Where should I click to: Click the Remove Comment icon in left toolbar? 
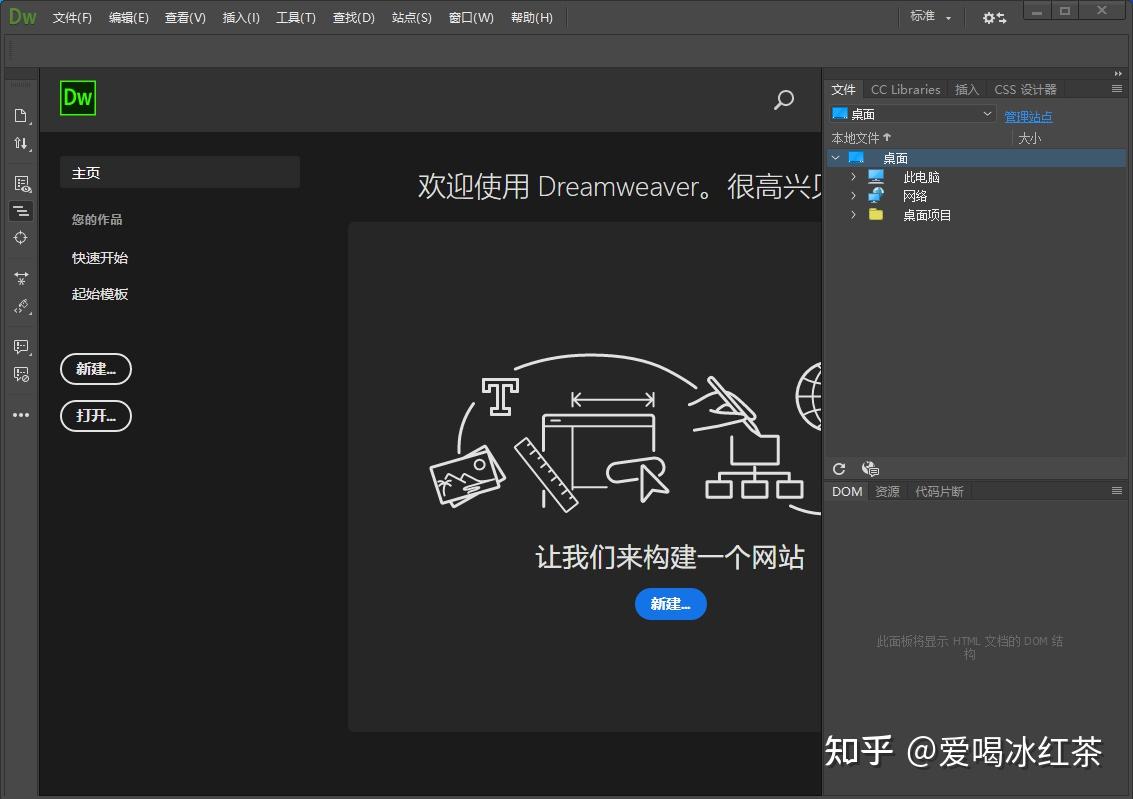[x=21, y=374]
